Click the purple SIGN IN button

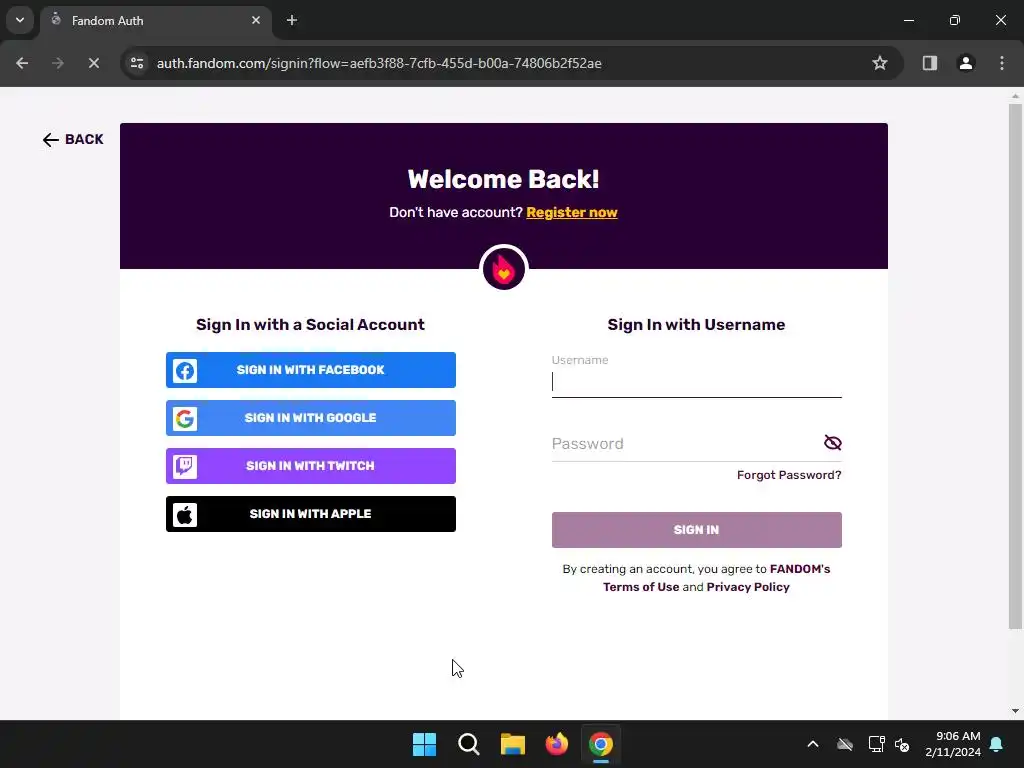coord(697,530)
